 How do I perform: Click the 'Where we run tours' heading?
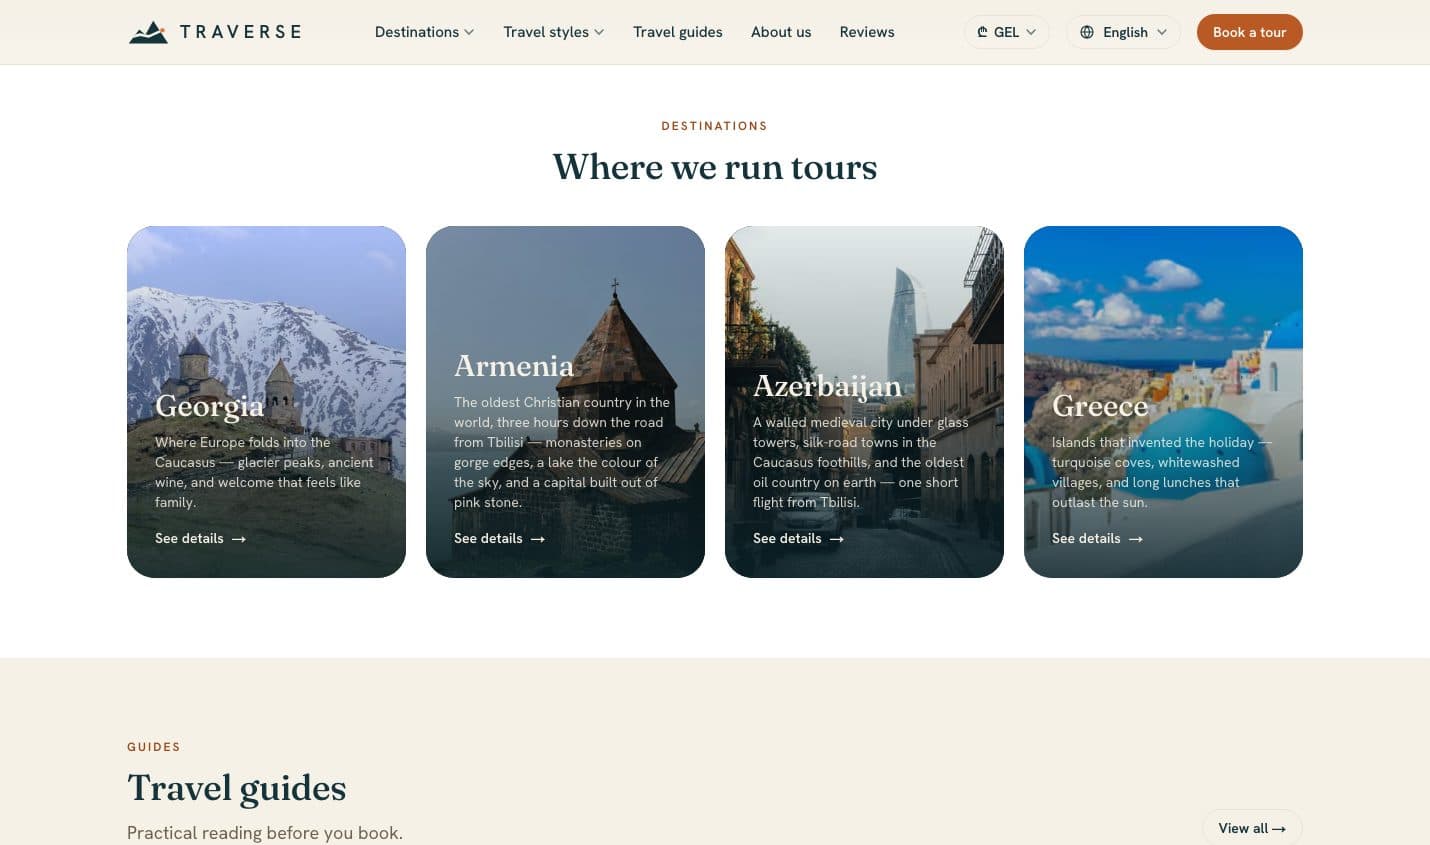(x=715, y=167)
